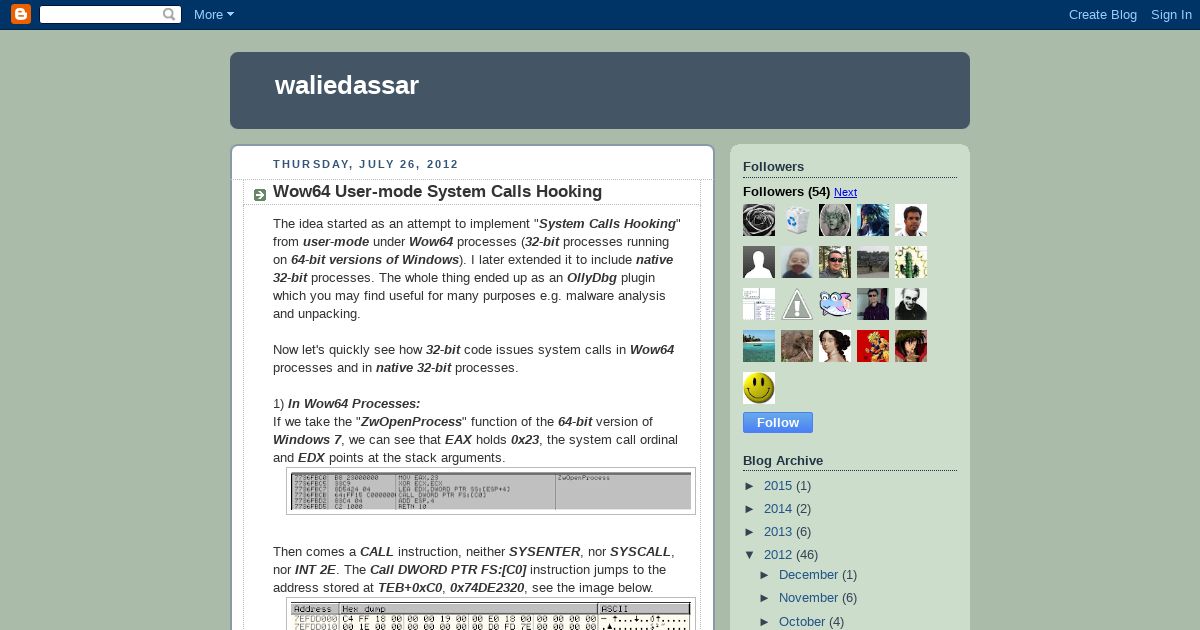Expand the 2015 archive triangle
Image resolution: width=1200 pixels, height=630 pixels.
pos(751,486)
